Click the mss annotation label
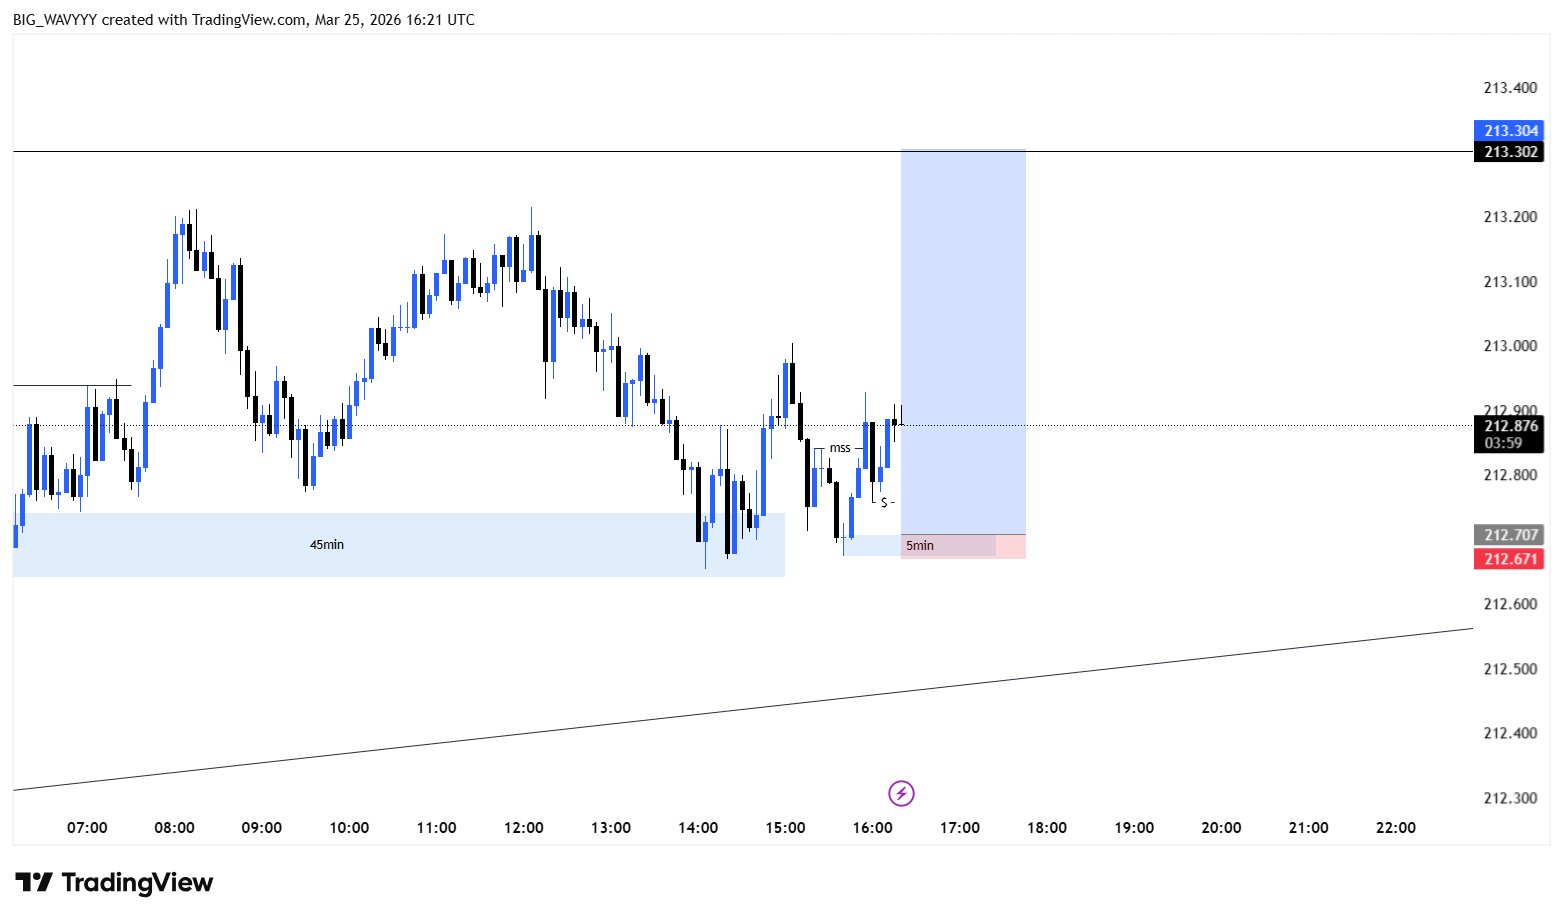Image resolution: width=1563 pixels, height=920 pixels. coord(840,448)
